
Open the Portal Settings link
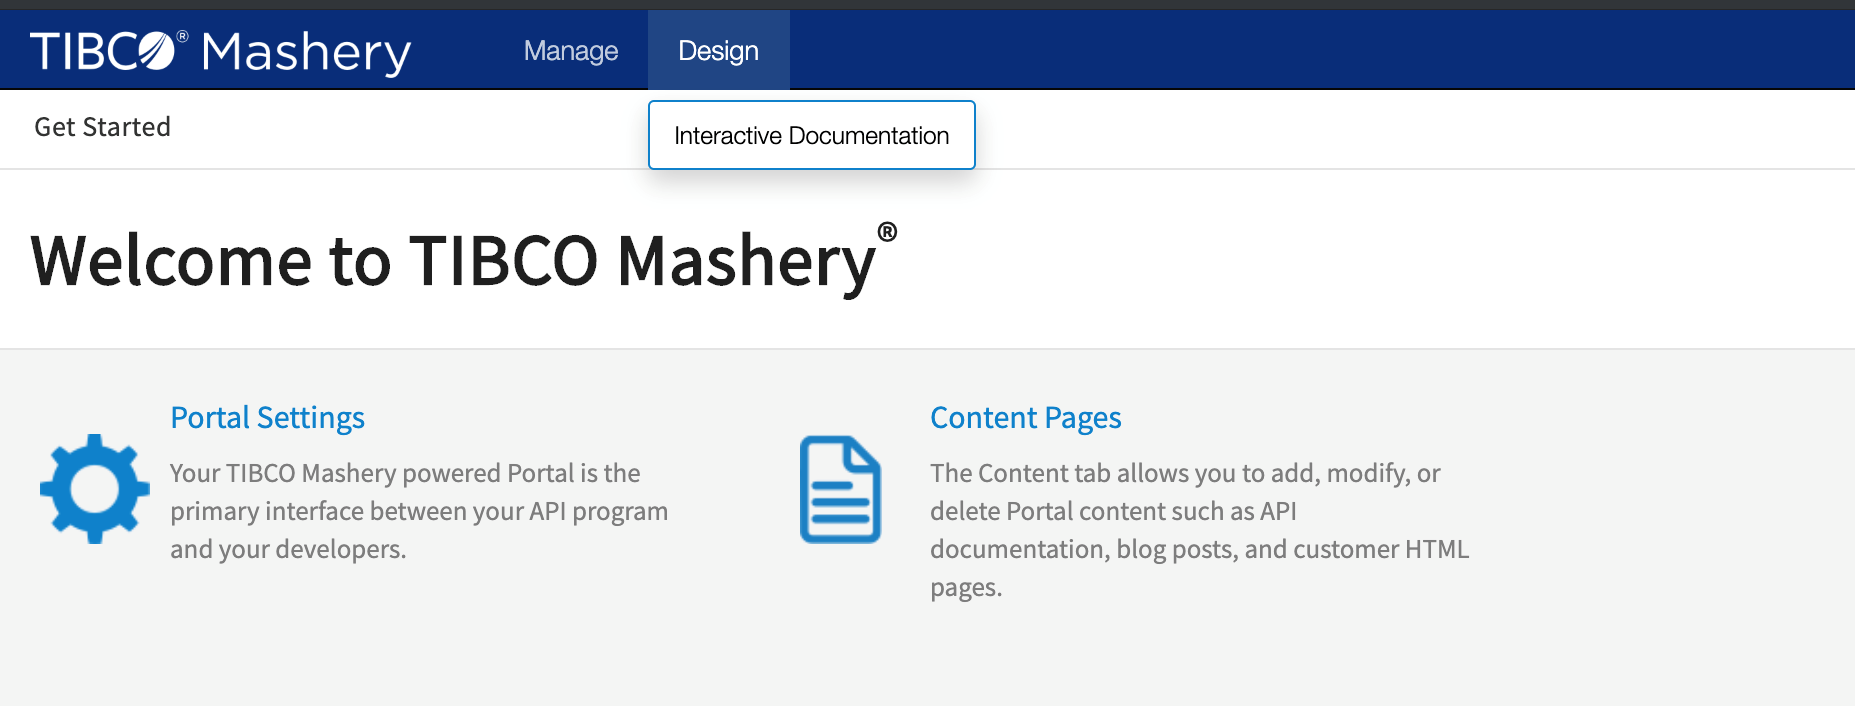click(x=267, y=417)
